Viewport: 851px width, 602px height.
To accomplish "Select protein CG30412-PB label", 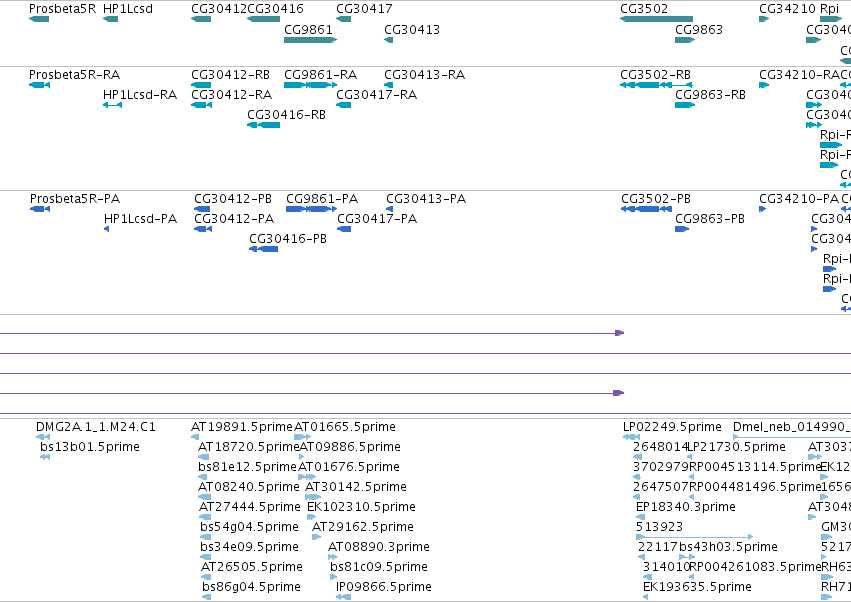I will [x=233, y=199].
